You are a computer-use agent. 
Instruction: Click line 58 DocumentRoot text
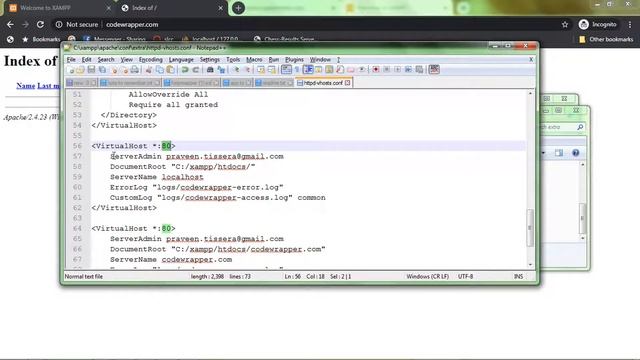click(182, 167)
